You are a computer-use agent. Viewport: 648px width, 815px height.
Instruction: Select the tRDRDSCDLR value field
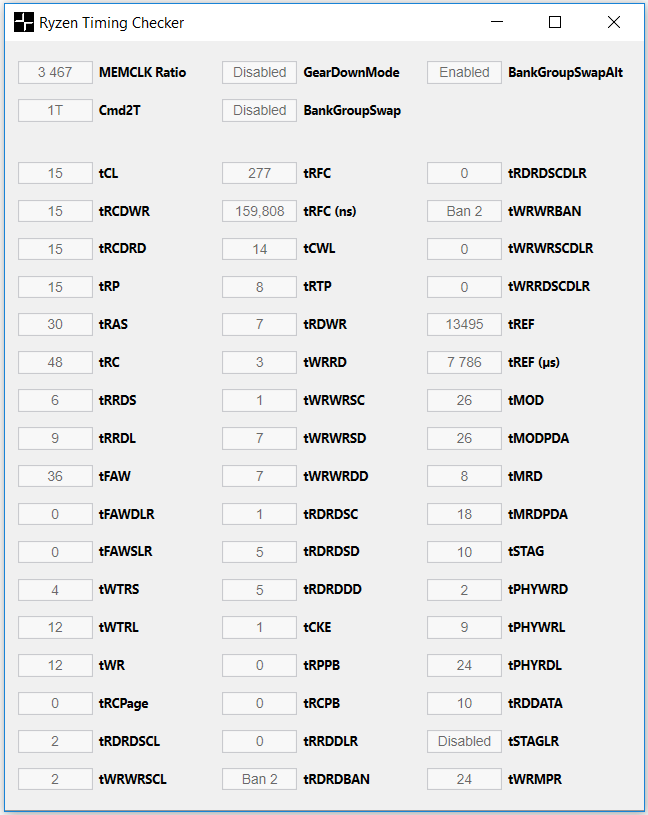coord(465,173)
